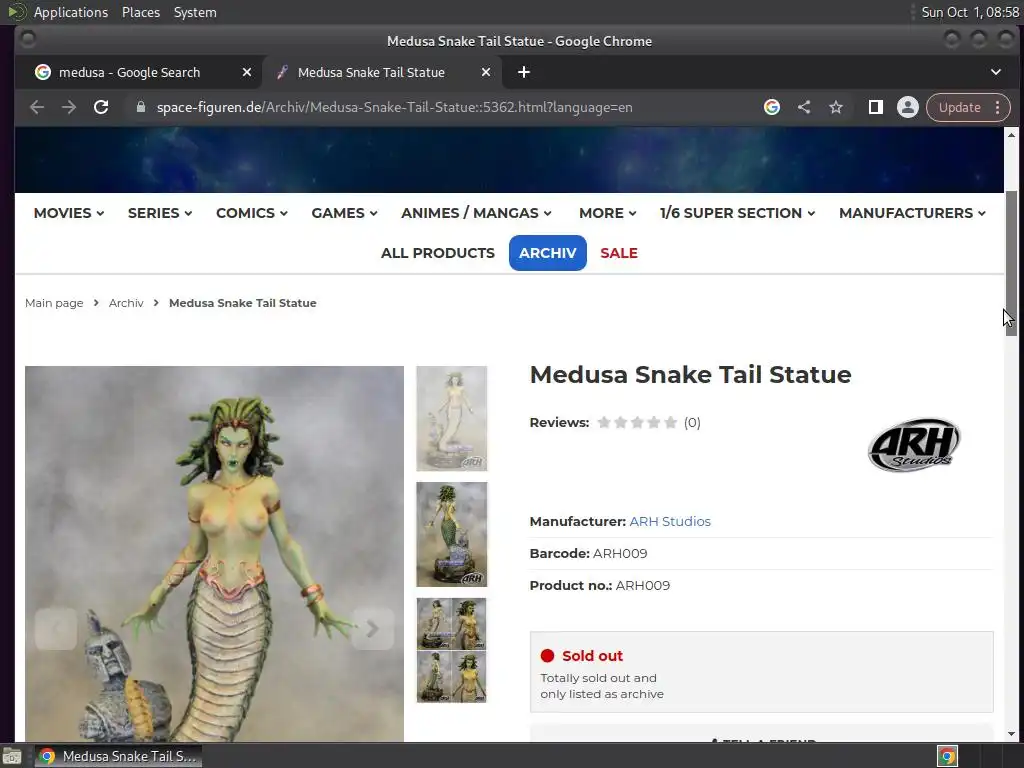
Task: Close the medusa Google Search tab
Action: click(247, 72)
